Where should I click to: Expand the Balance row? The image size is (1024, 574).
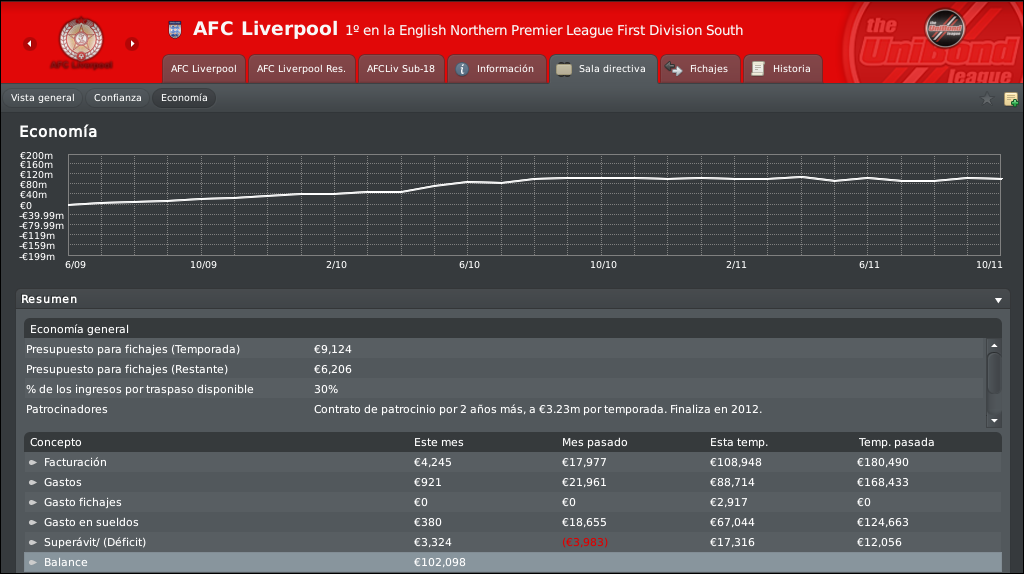pyautogui.click(x=33, y=562)
